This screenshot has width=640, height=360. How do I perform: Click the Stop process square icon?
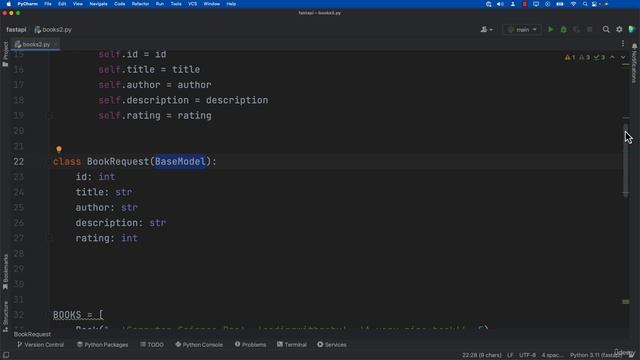589,29
